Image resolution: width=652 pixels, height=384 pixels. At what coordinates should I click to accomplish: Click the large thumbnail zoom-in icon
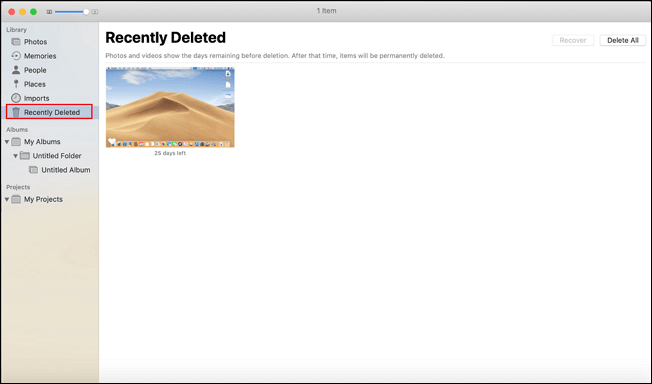95,12
